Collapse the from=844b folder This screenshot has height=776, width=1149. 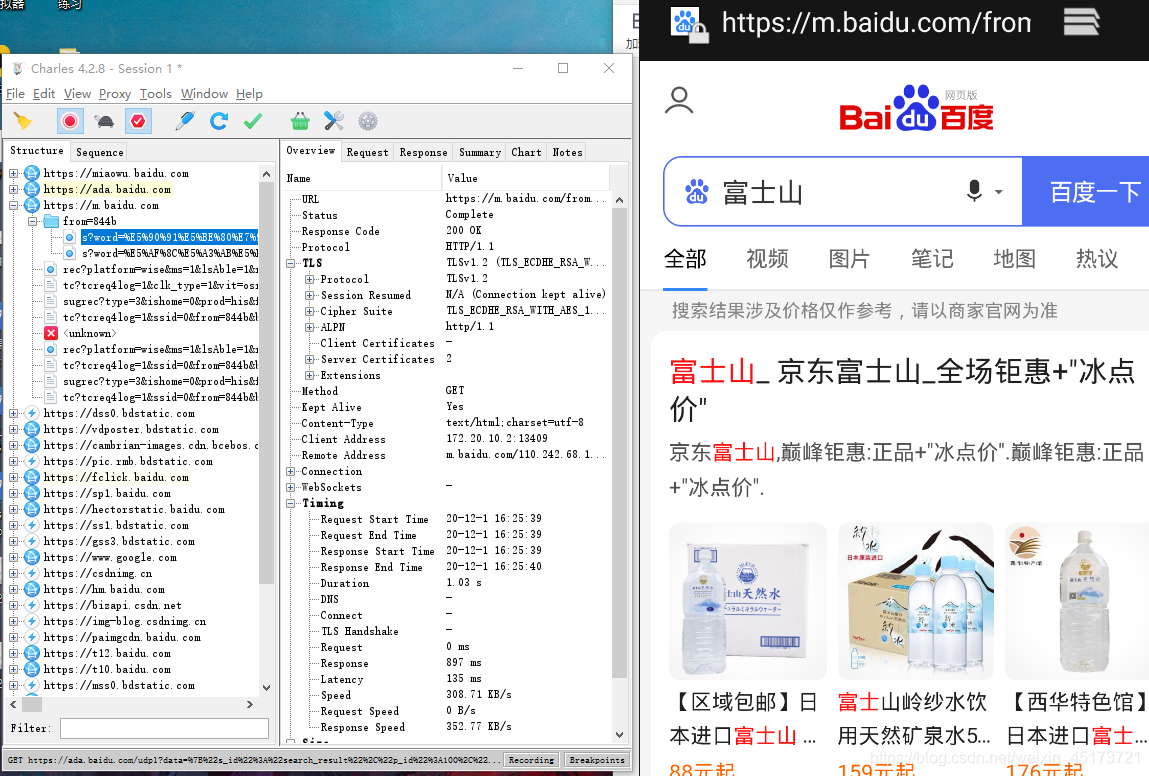coord(32,221)
